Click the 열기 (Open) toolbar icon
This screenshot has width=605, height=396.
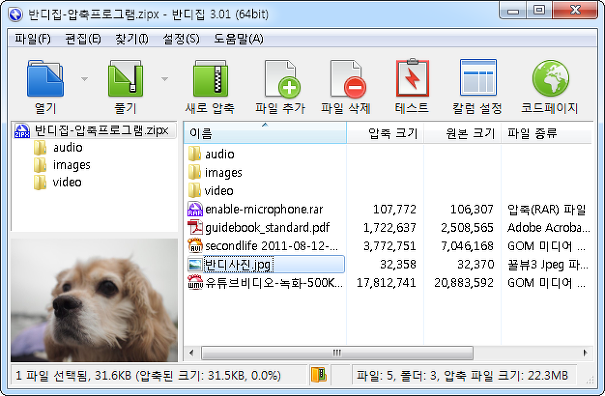pyautogui.click(x=45, y=79)
